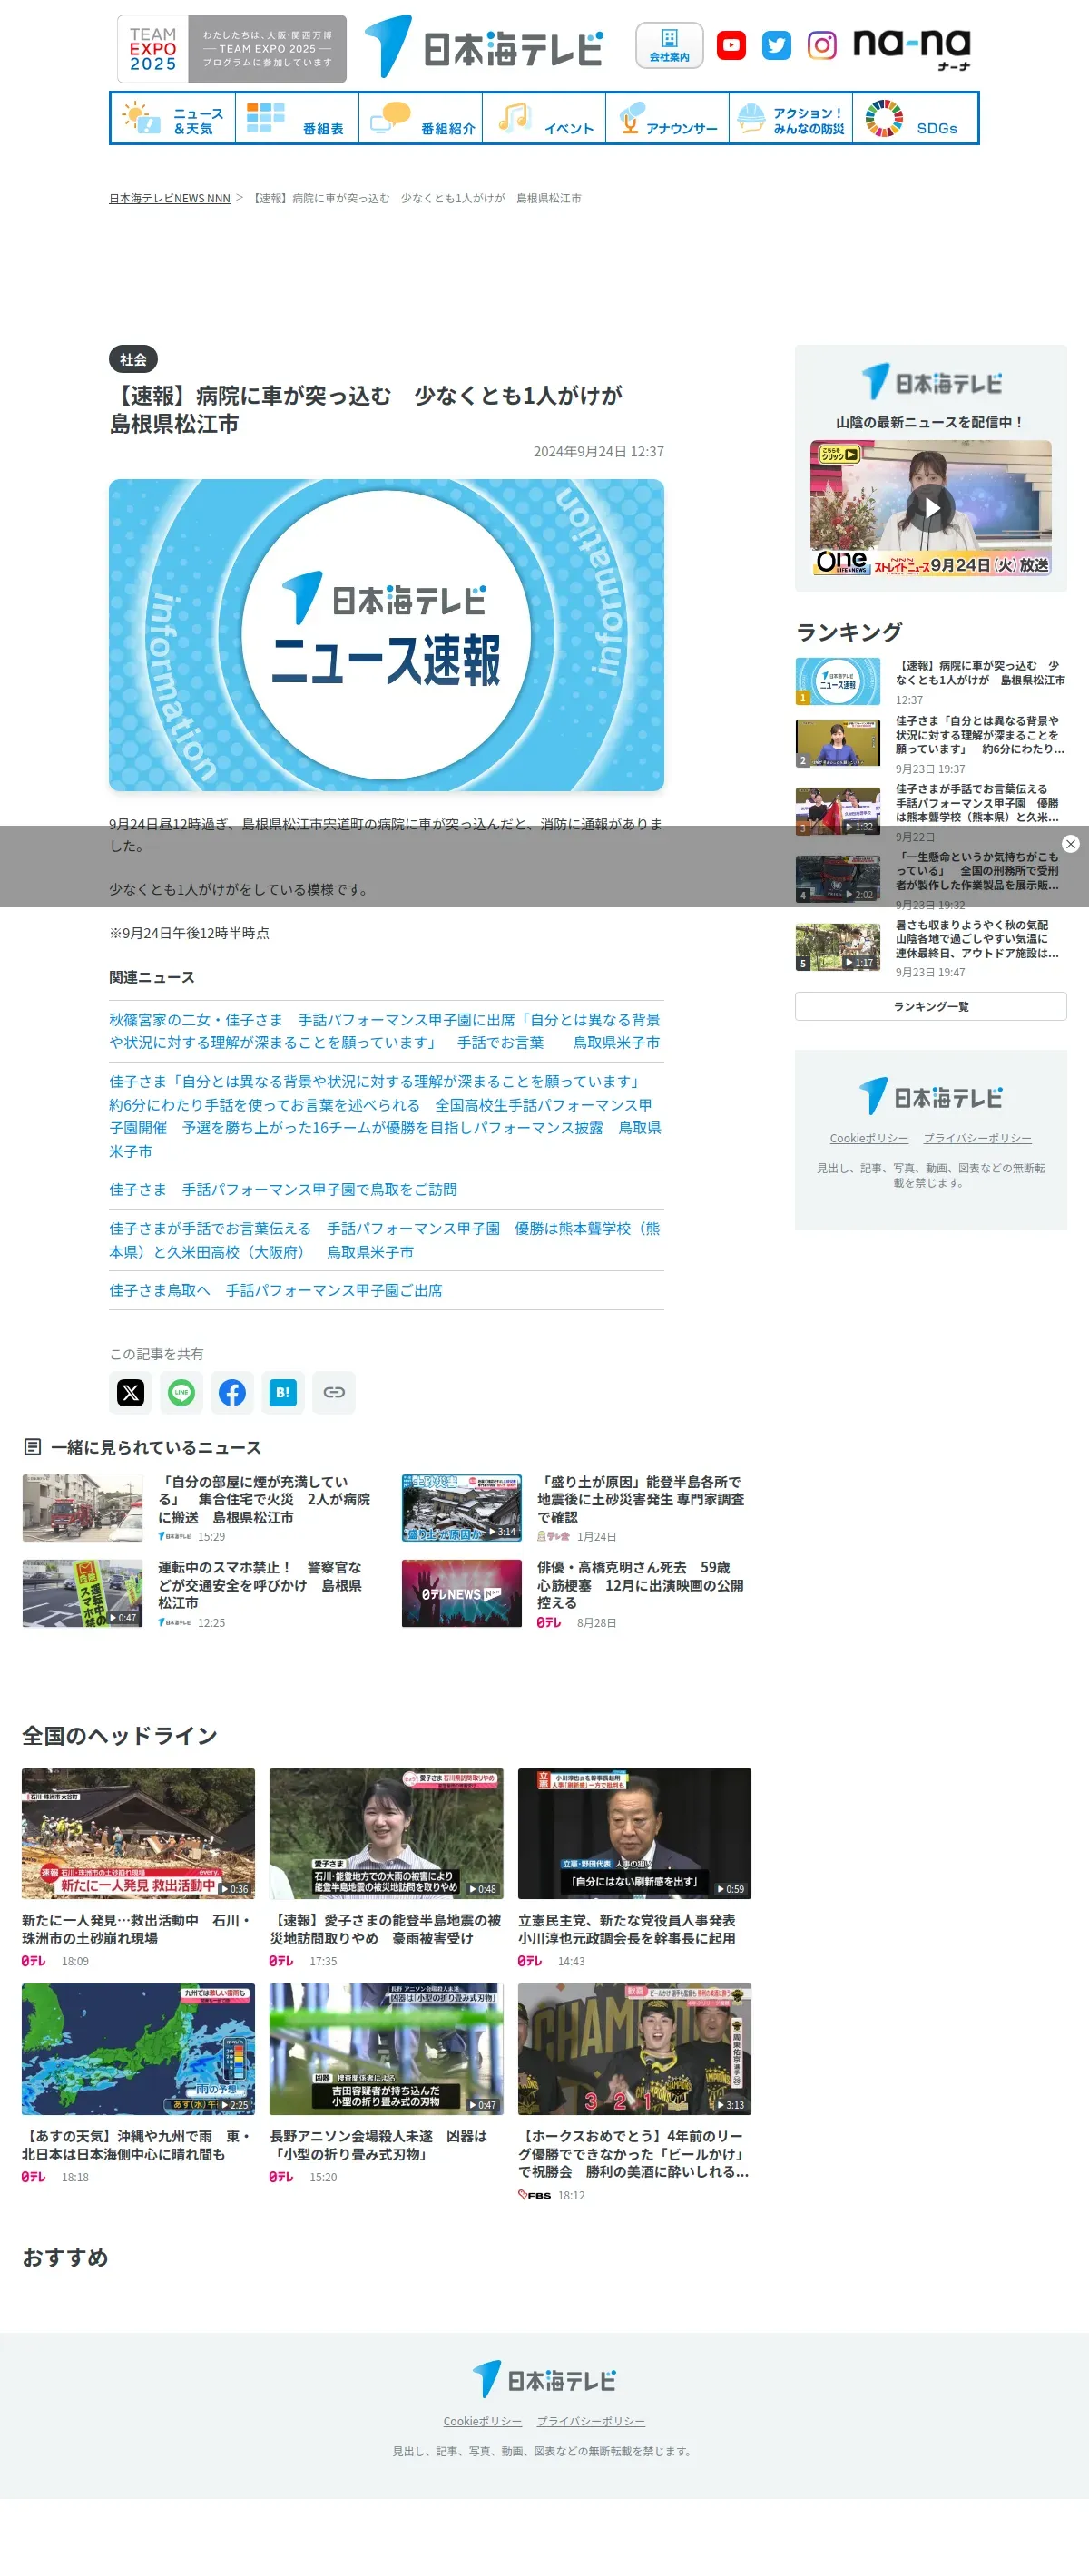The width and height of the screenshot is (1089, 2576).
Task: Share article on Hatena Bookmark B! icon
Action: [x=283, y=1392]
